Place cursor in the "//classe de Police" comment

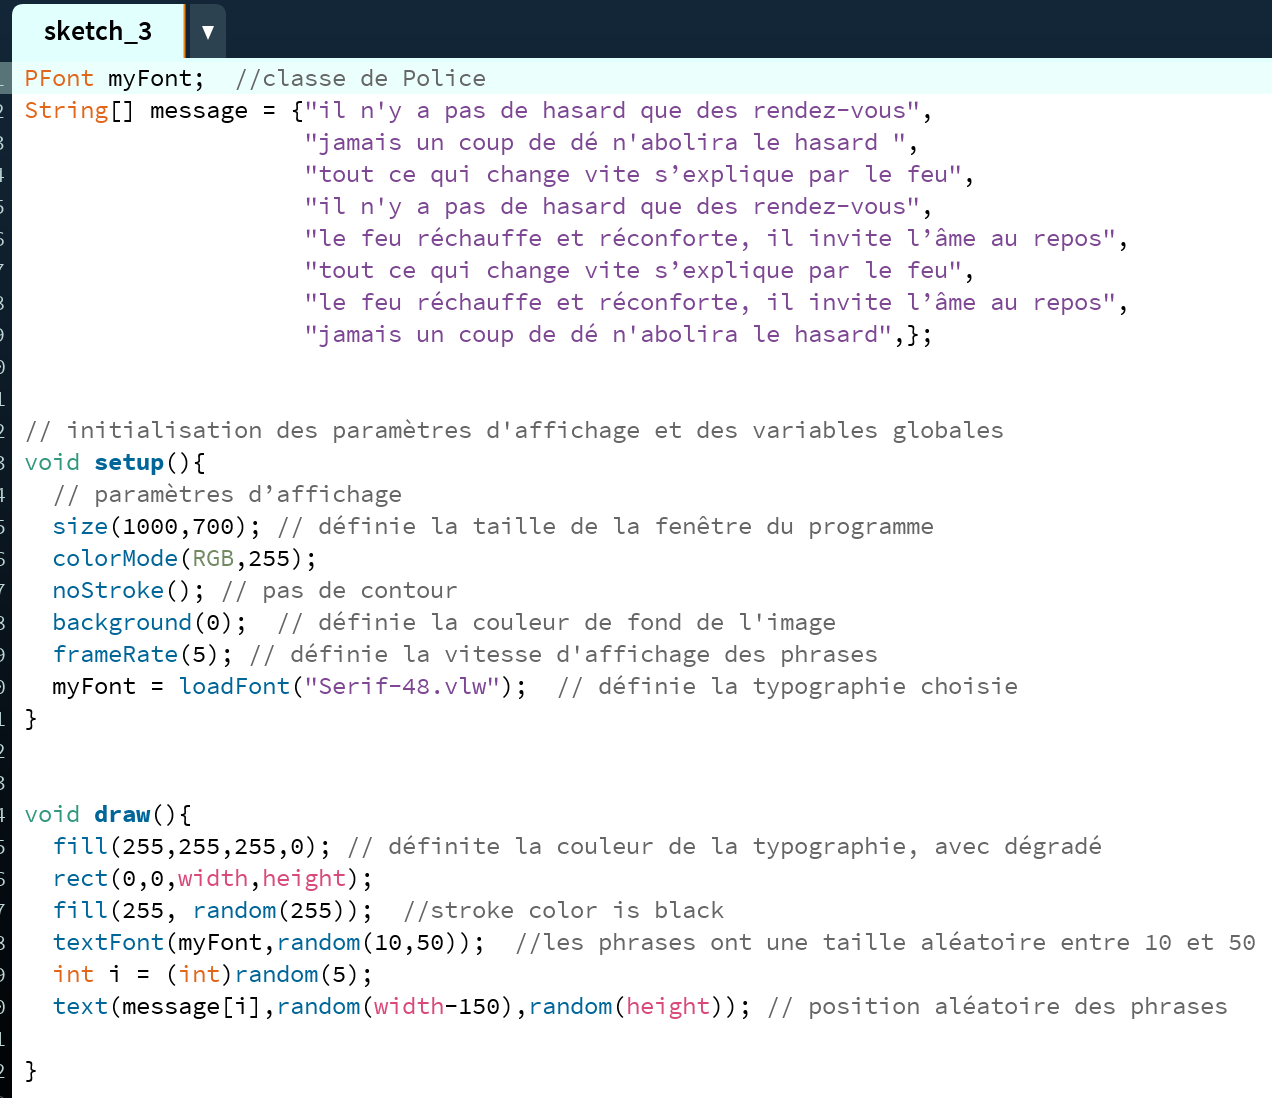tap(360, 79)
